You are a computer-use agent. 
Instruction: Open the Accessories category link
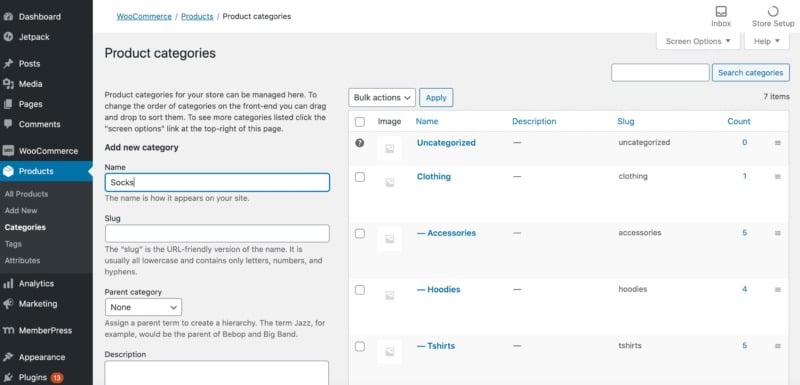click(x=446, y=233)
